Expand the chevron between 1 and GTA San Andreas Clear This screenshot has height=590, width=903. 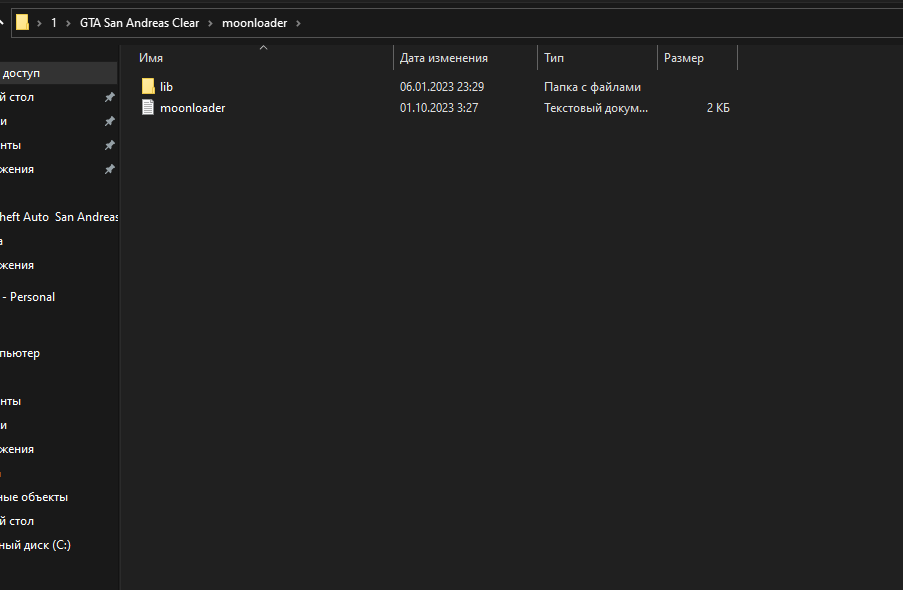pyautogui.click(x=68, y=22)
